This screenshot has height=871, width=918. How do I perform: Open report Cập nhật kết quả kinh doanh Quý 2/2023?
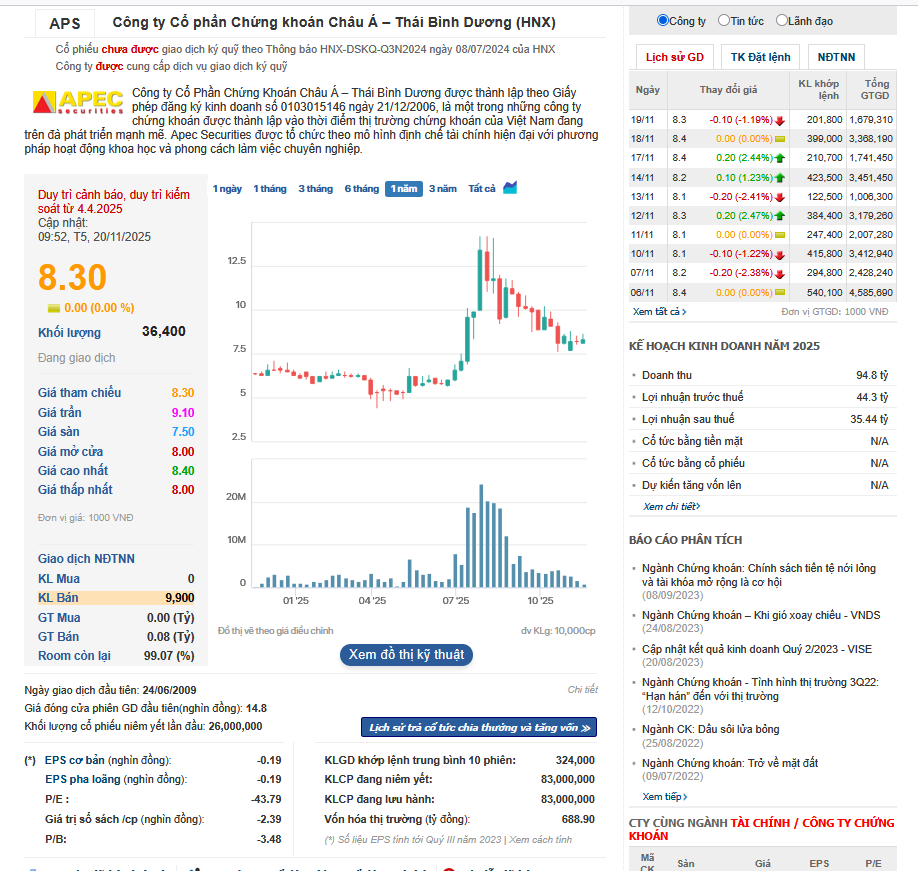click(757, 649)
